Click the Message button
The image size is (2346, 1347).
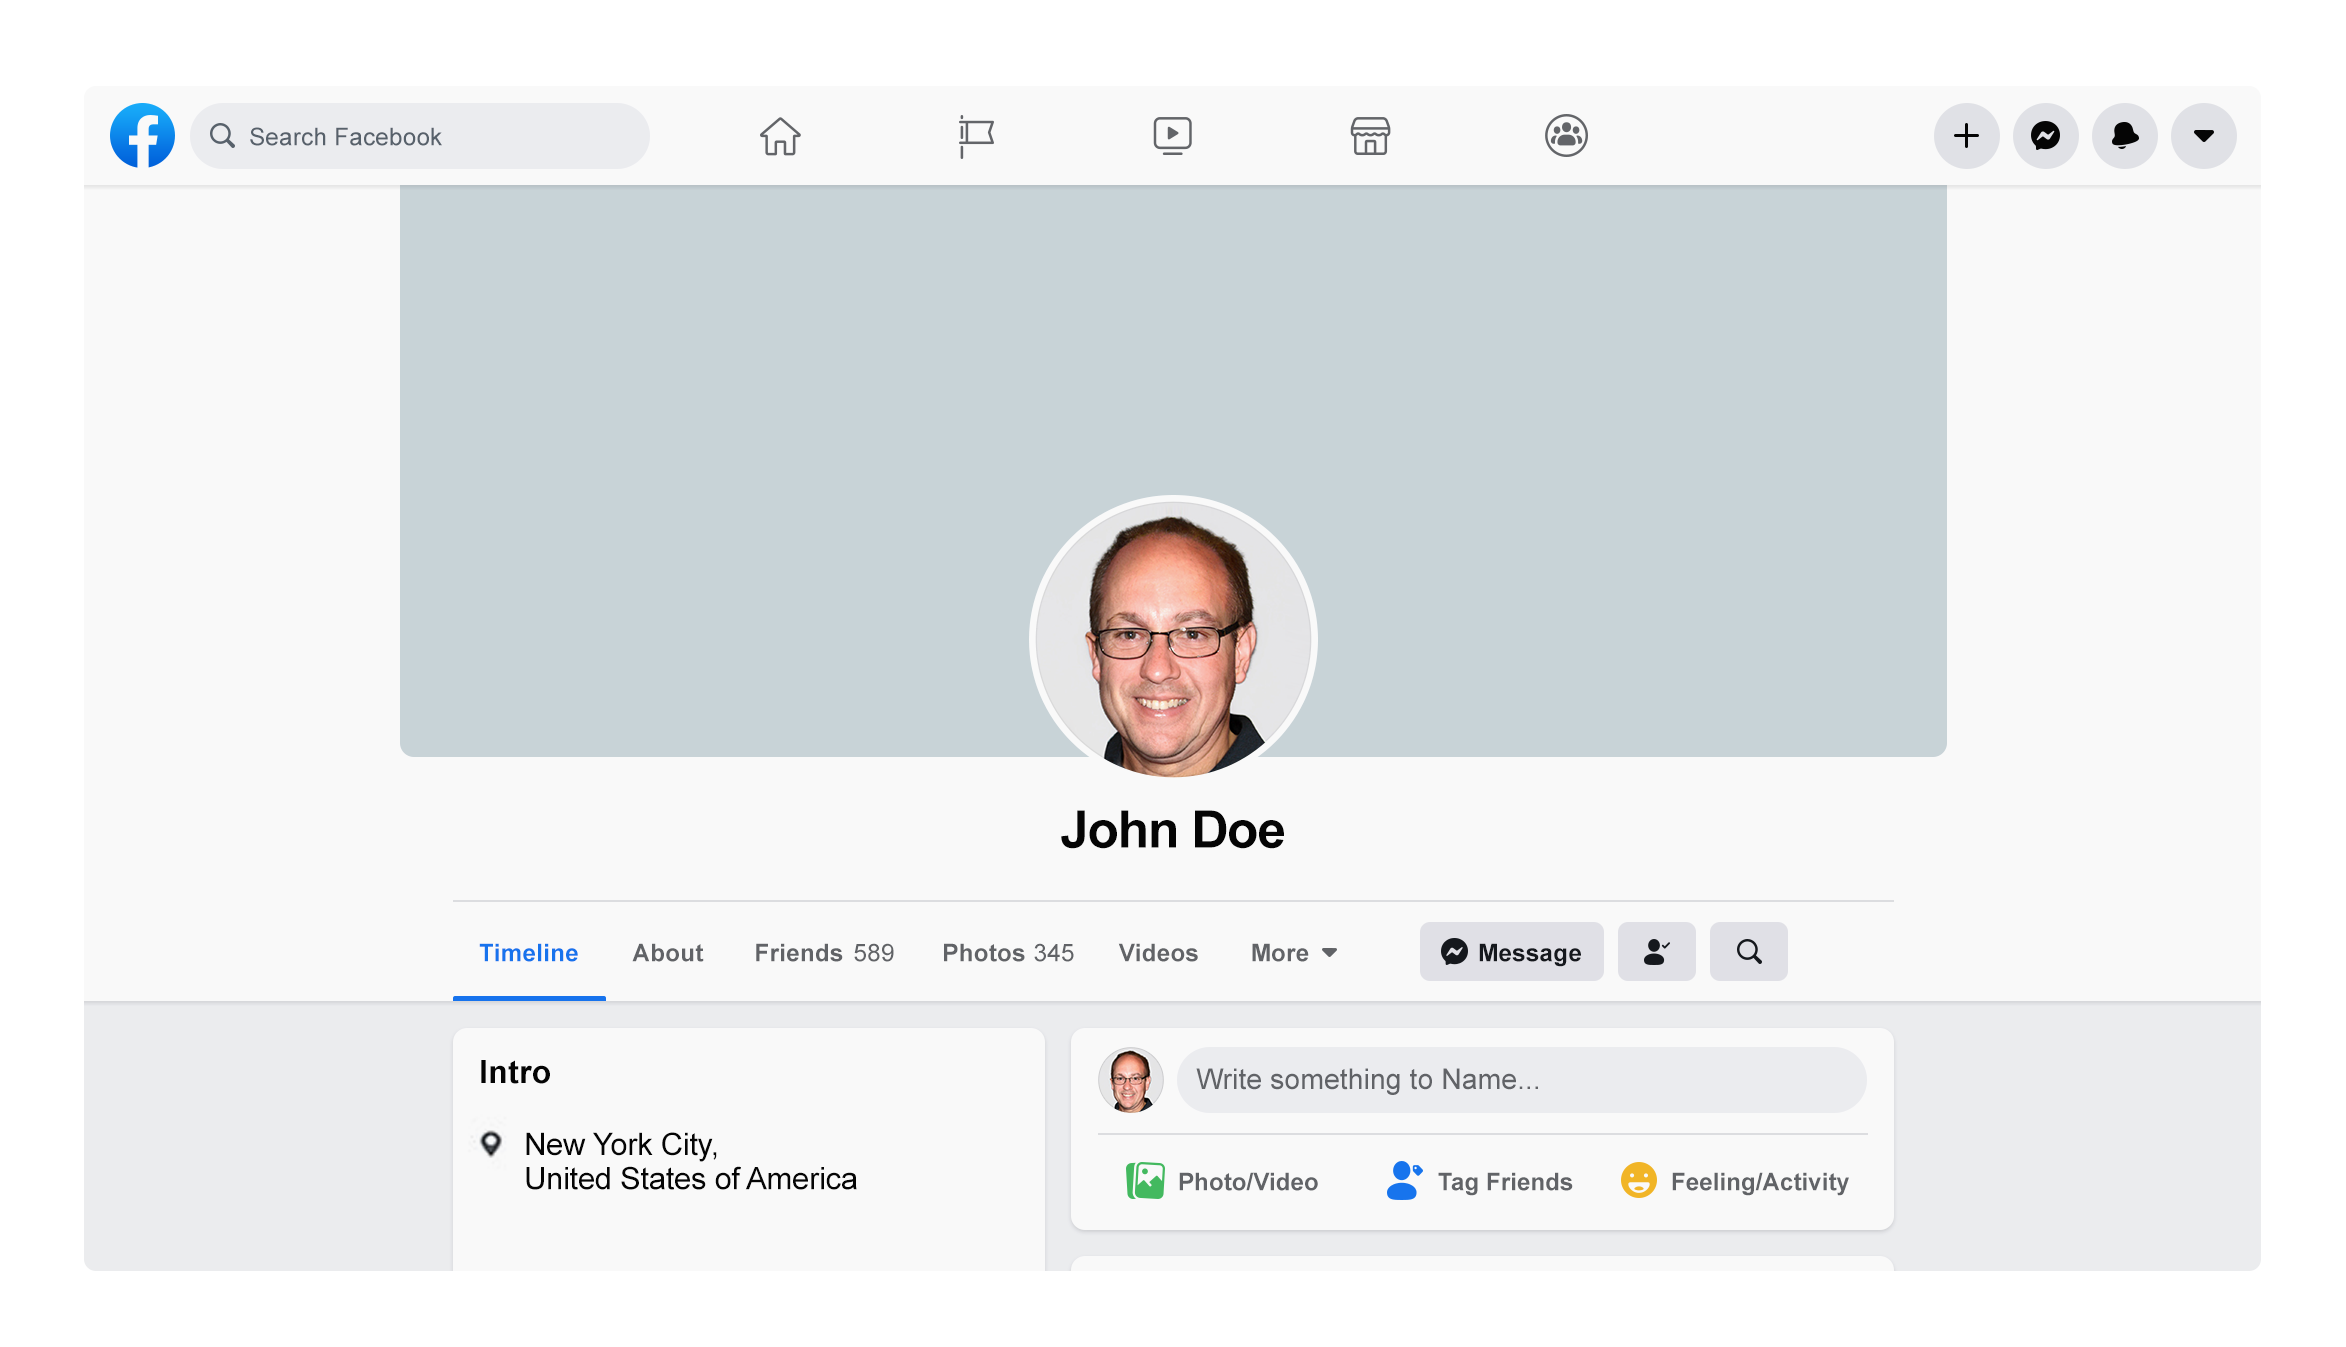(1511, 952)
